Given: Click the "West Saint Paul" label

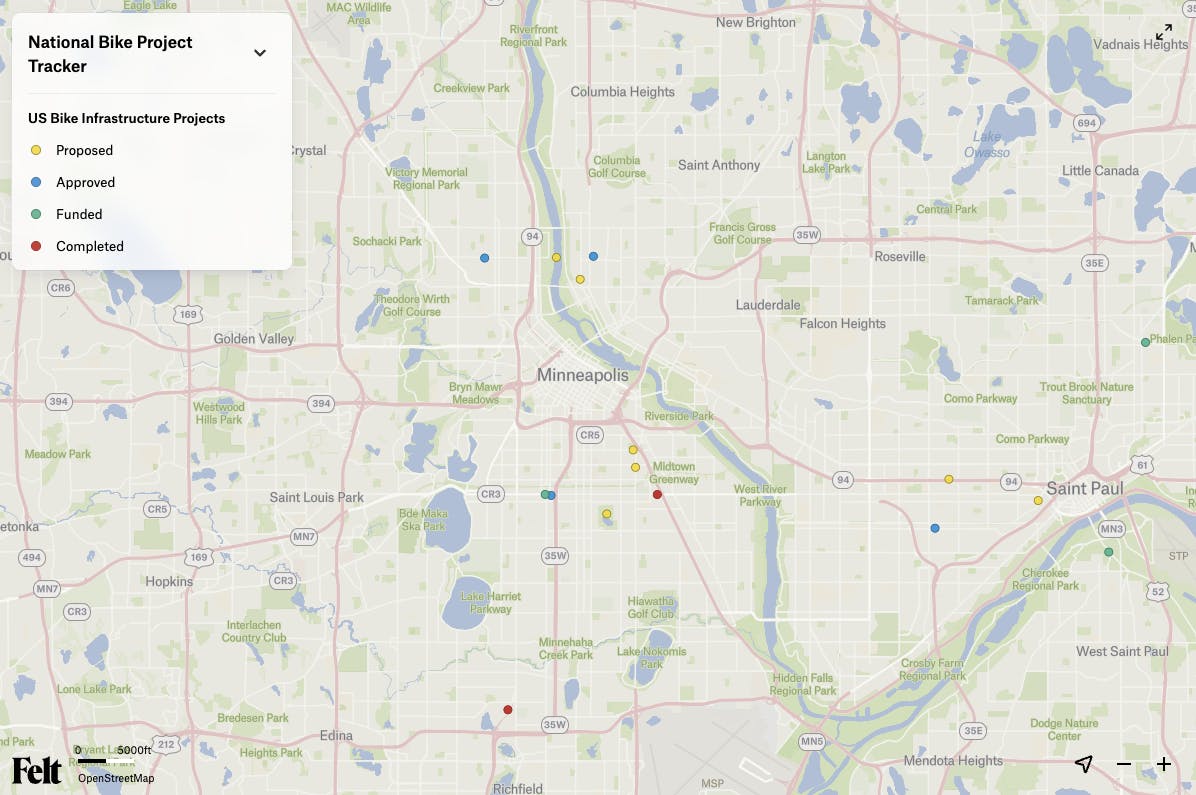Looking at the screenshot, I should (x=1122, y=651).
